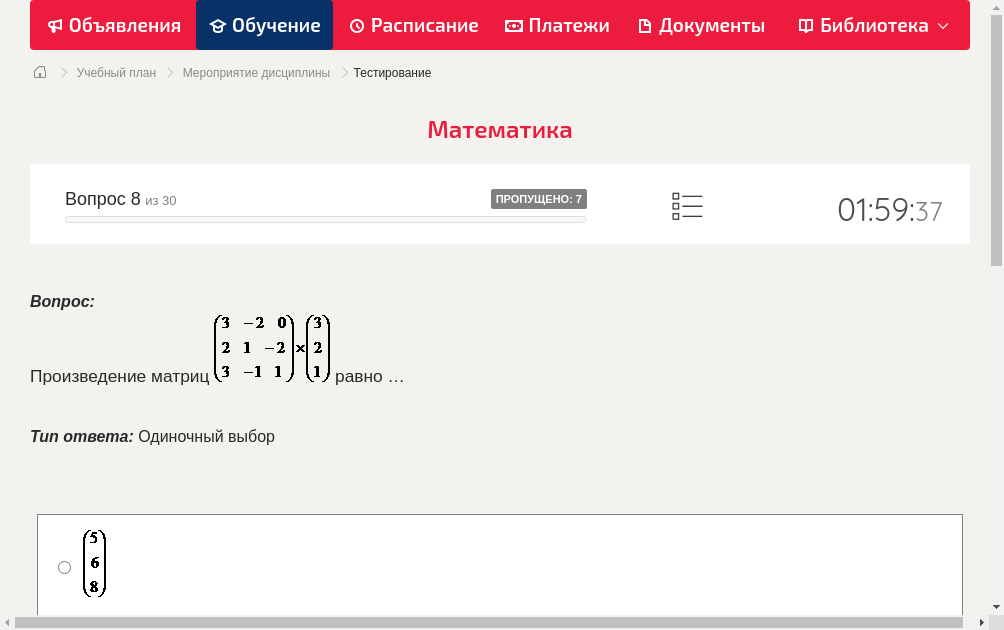
Task: Click the home icon in the breadcrumb
Action: pos(39,72)
